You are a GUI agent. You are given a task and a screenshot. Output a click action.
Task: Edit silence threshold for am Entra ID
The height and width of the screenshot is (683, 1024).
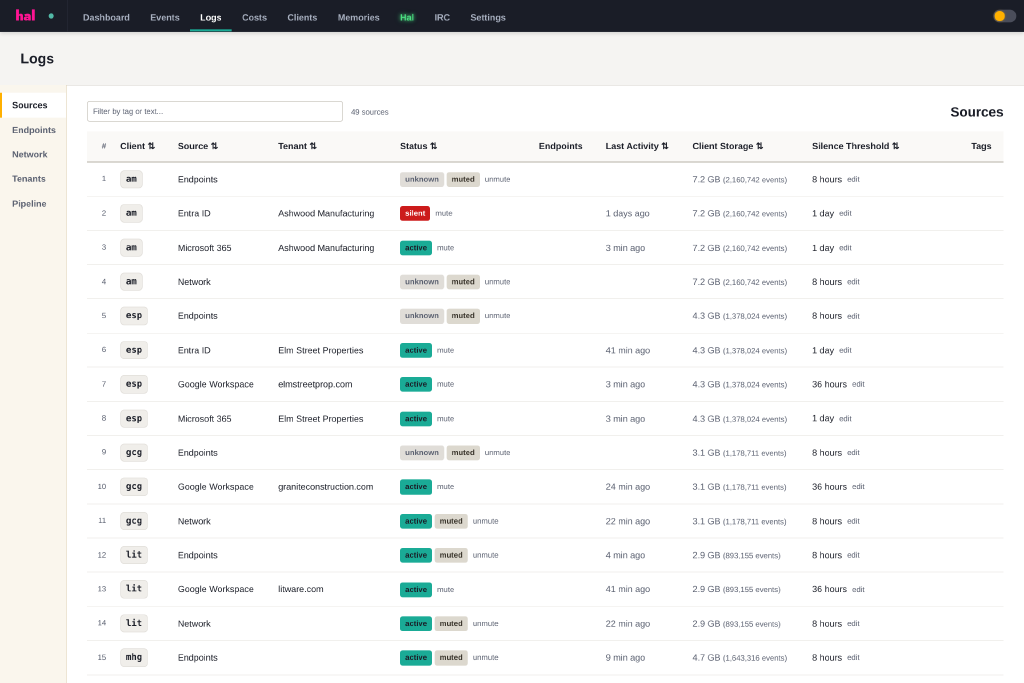click(845, 214)
